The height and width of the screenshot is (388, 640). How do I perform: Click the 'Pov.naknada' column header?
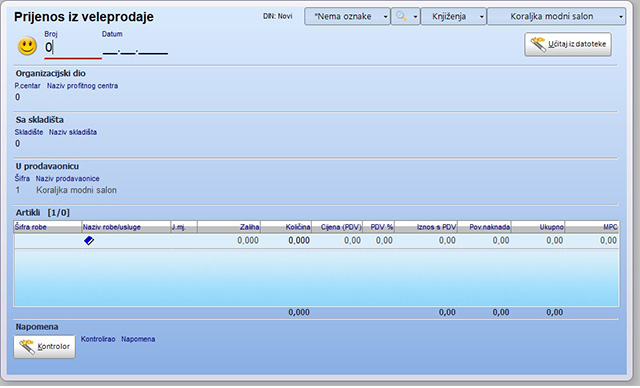click(x=484, y=227)
